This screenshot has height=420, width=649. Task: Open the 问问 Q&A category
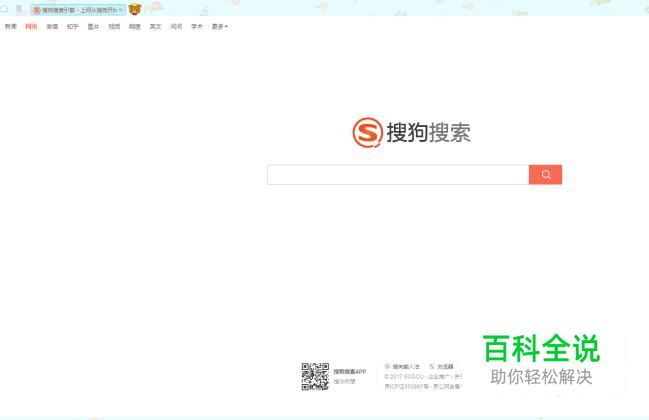click(x=176, y=26)
